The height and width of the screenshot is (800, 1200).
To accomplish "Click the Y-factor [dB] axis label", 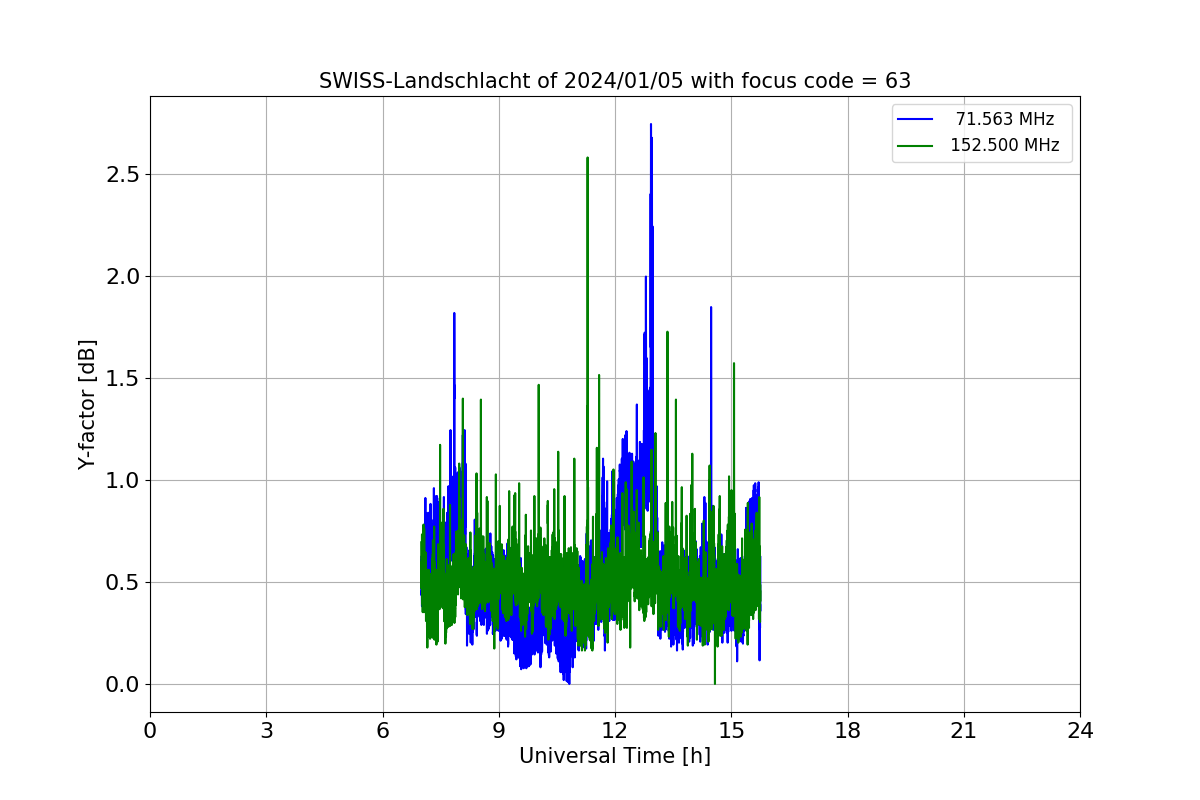I will tap(88, 405).
